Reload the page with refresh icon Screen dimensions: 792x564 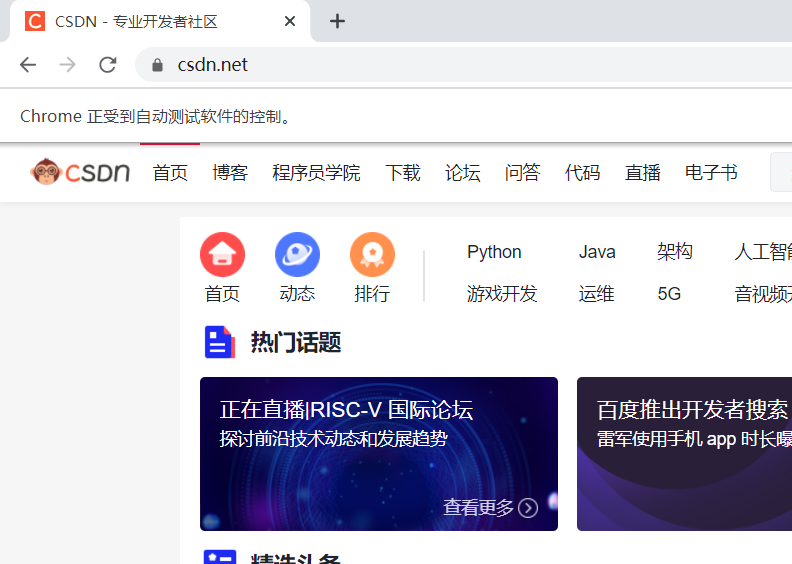pos(108,65)
